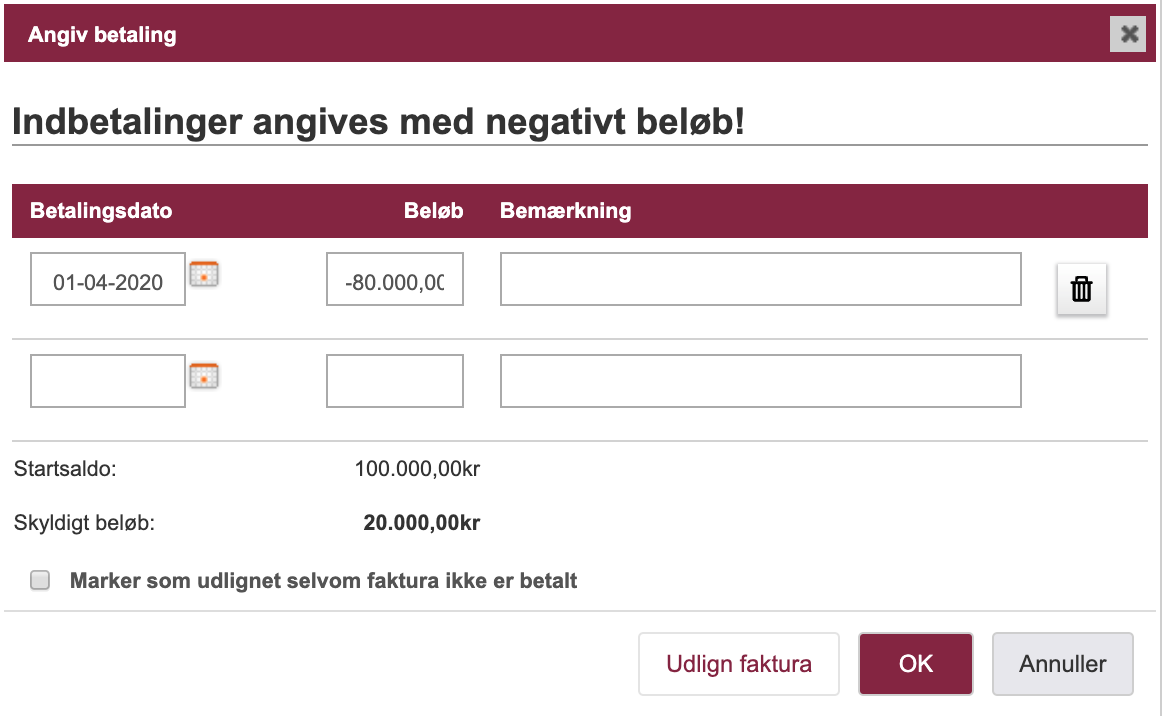This screenshot has width=1162, height=716.
Task: Close the Angiv betaling dialog
Action: [x=1128, y=33]
